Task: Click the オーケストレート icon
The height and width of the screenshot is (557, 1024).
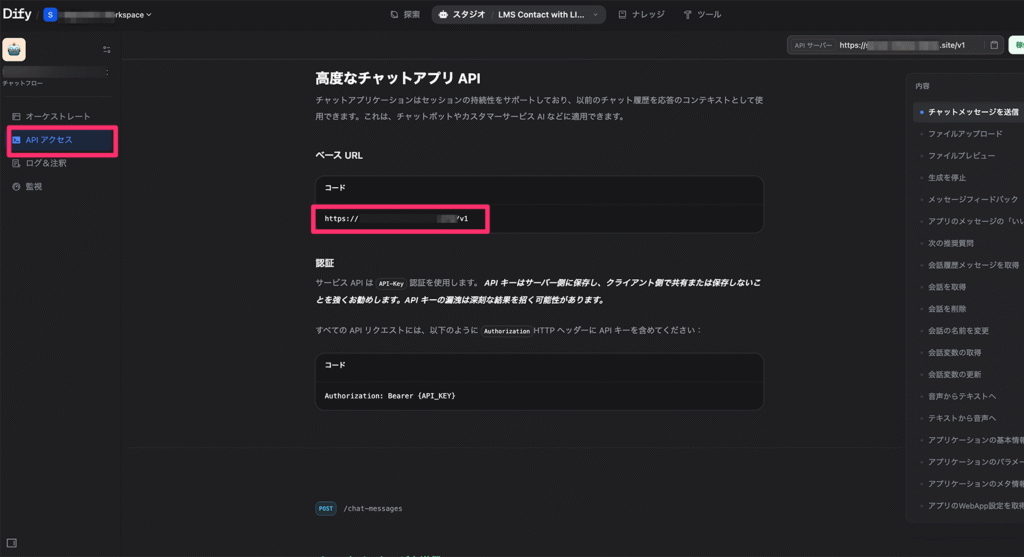Action: point(16,116)
